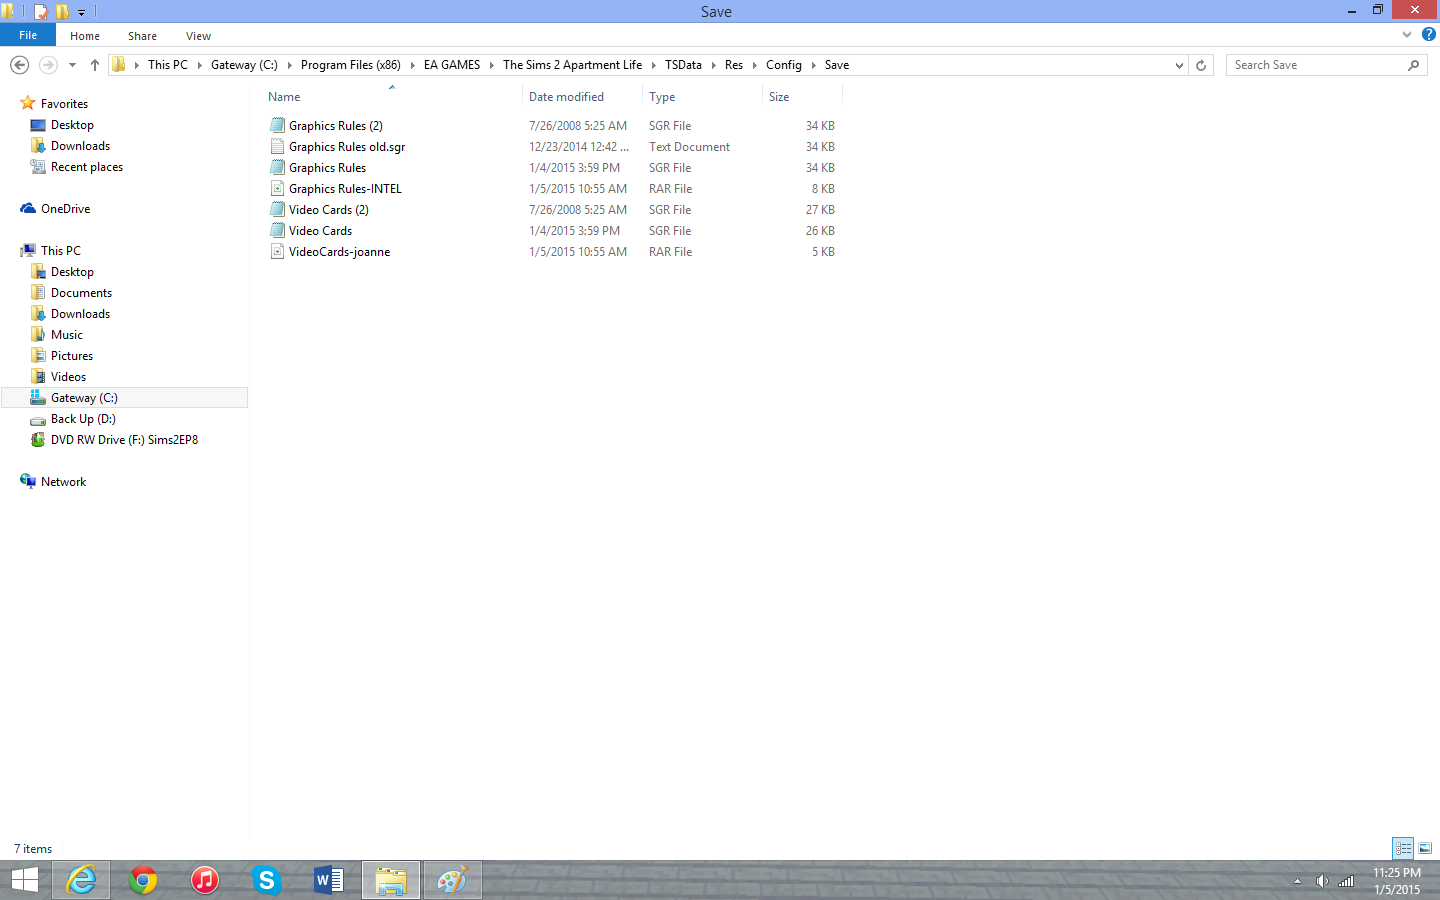Viewport: 1440px width, 900px height.
Task: Select OneDrive in the navigation pane
Action: [65, 209]
